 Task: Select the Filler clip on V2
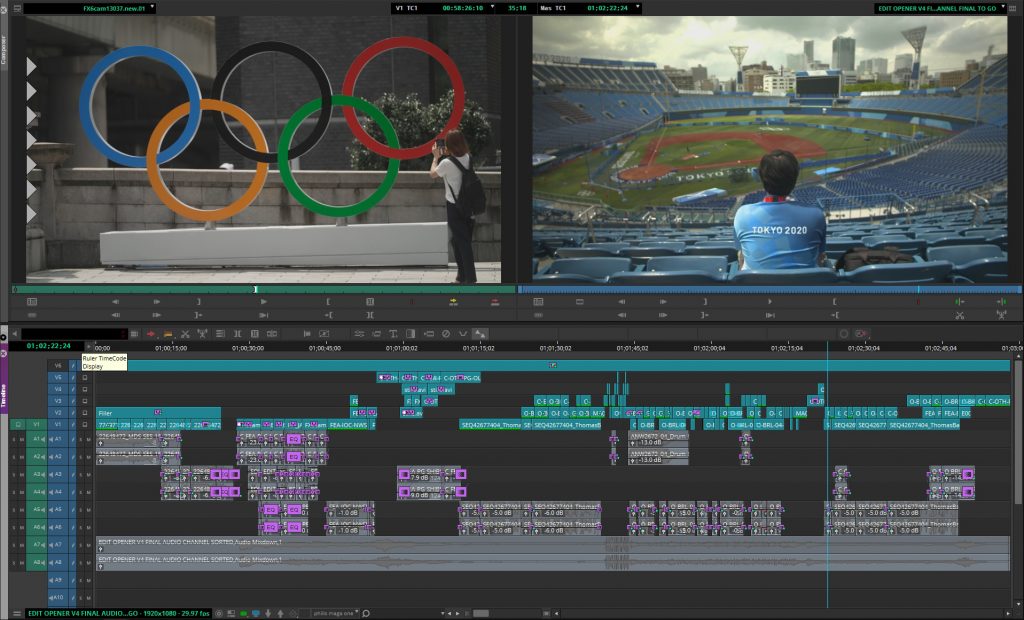coord(158,413)
